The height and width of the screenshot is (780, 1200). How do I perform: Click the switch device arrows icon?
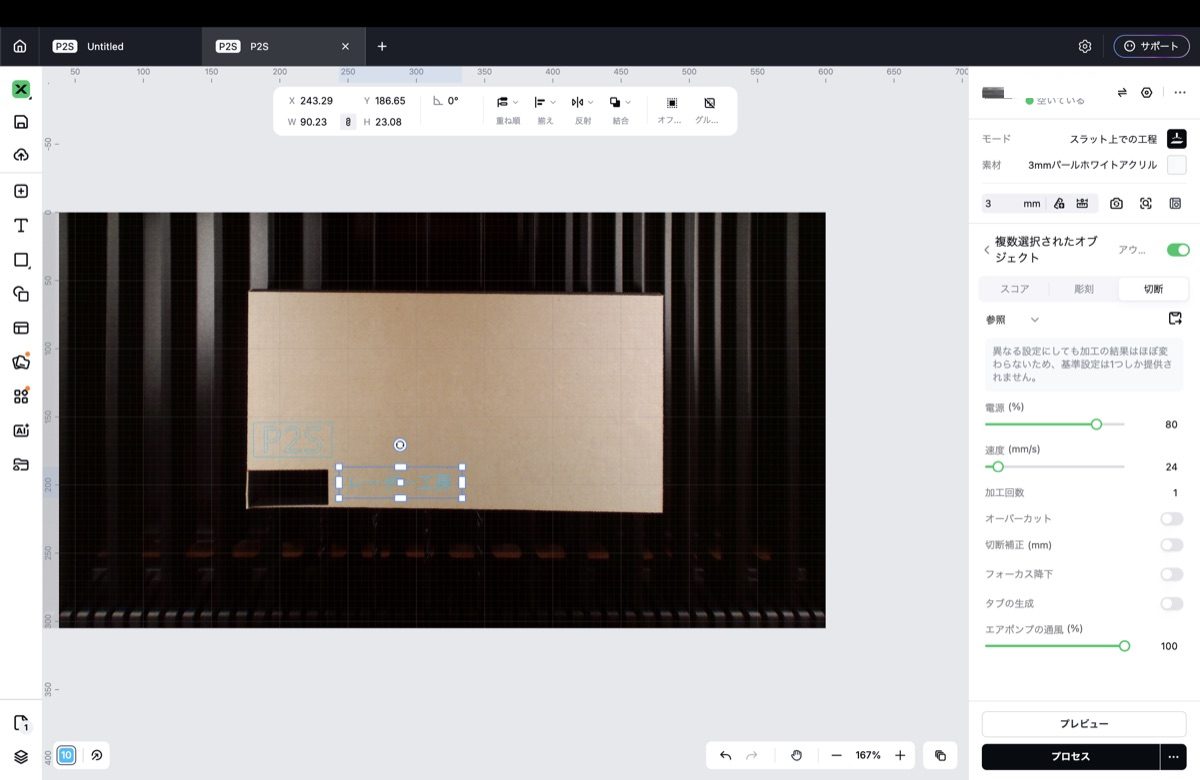[x=1122, y=92]
